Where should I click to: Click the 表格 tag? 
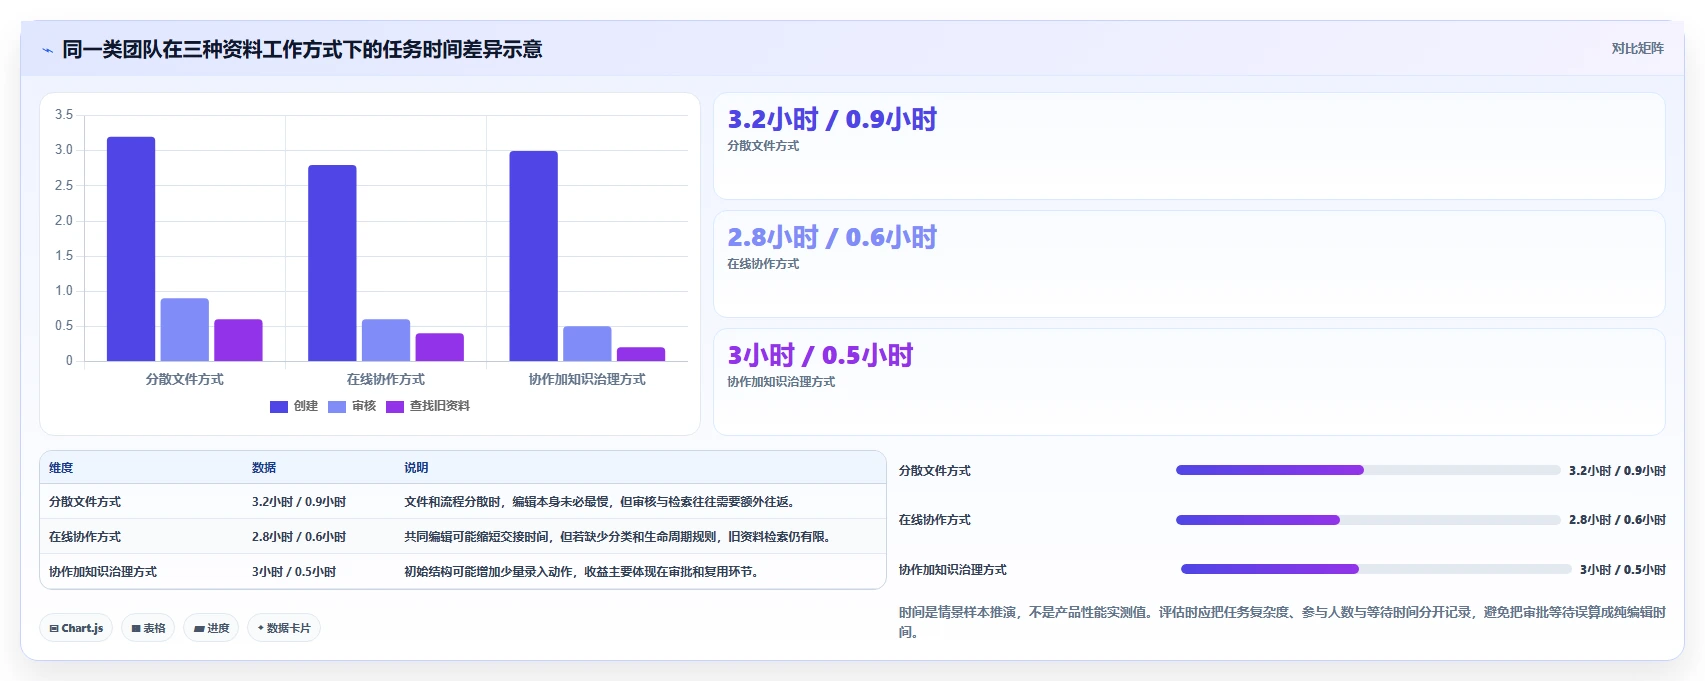[x=148, y=628]
